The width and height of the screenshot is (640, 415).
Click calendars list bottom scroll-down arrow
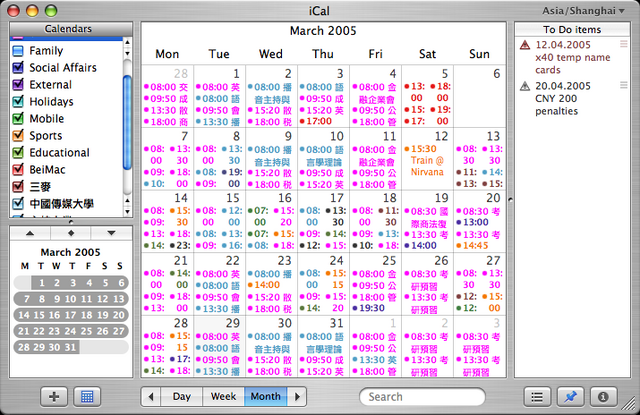click(127, 211)
